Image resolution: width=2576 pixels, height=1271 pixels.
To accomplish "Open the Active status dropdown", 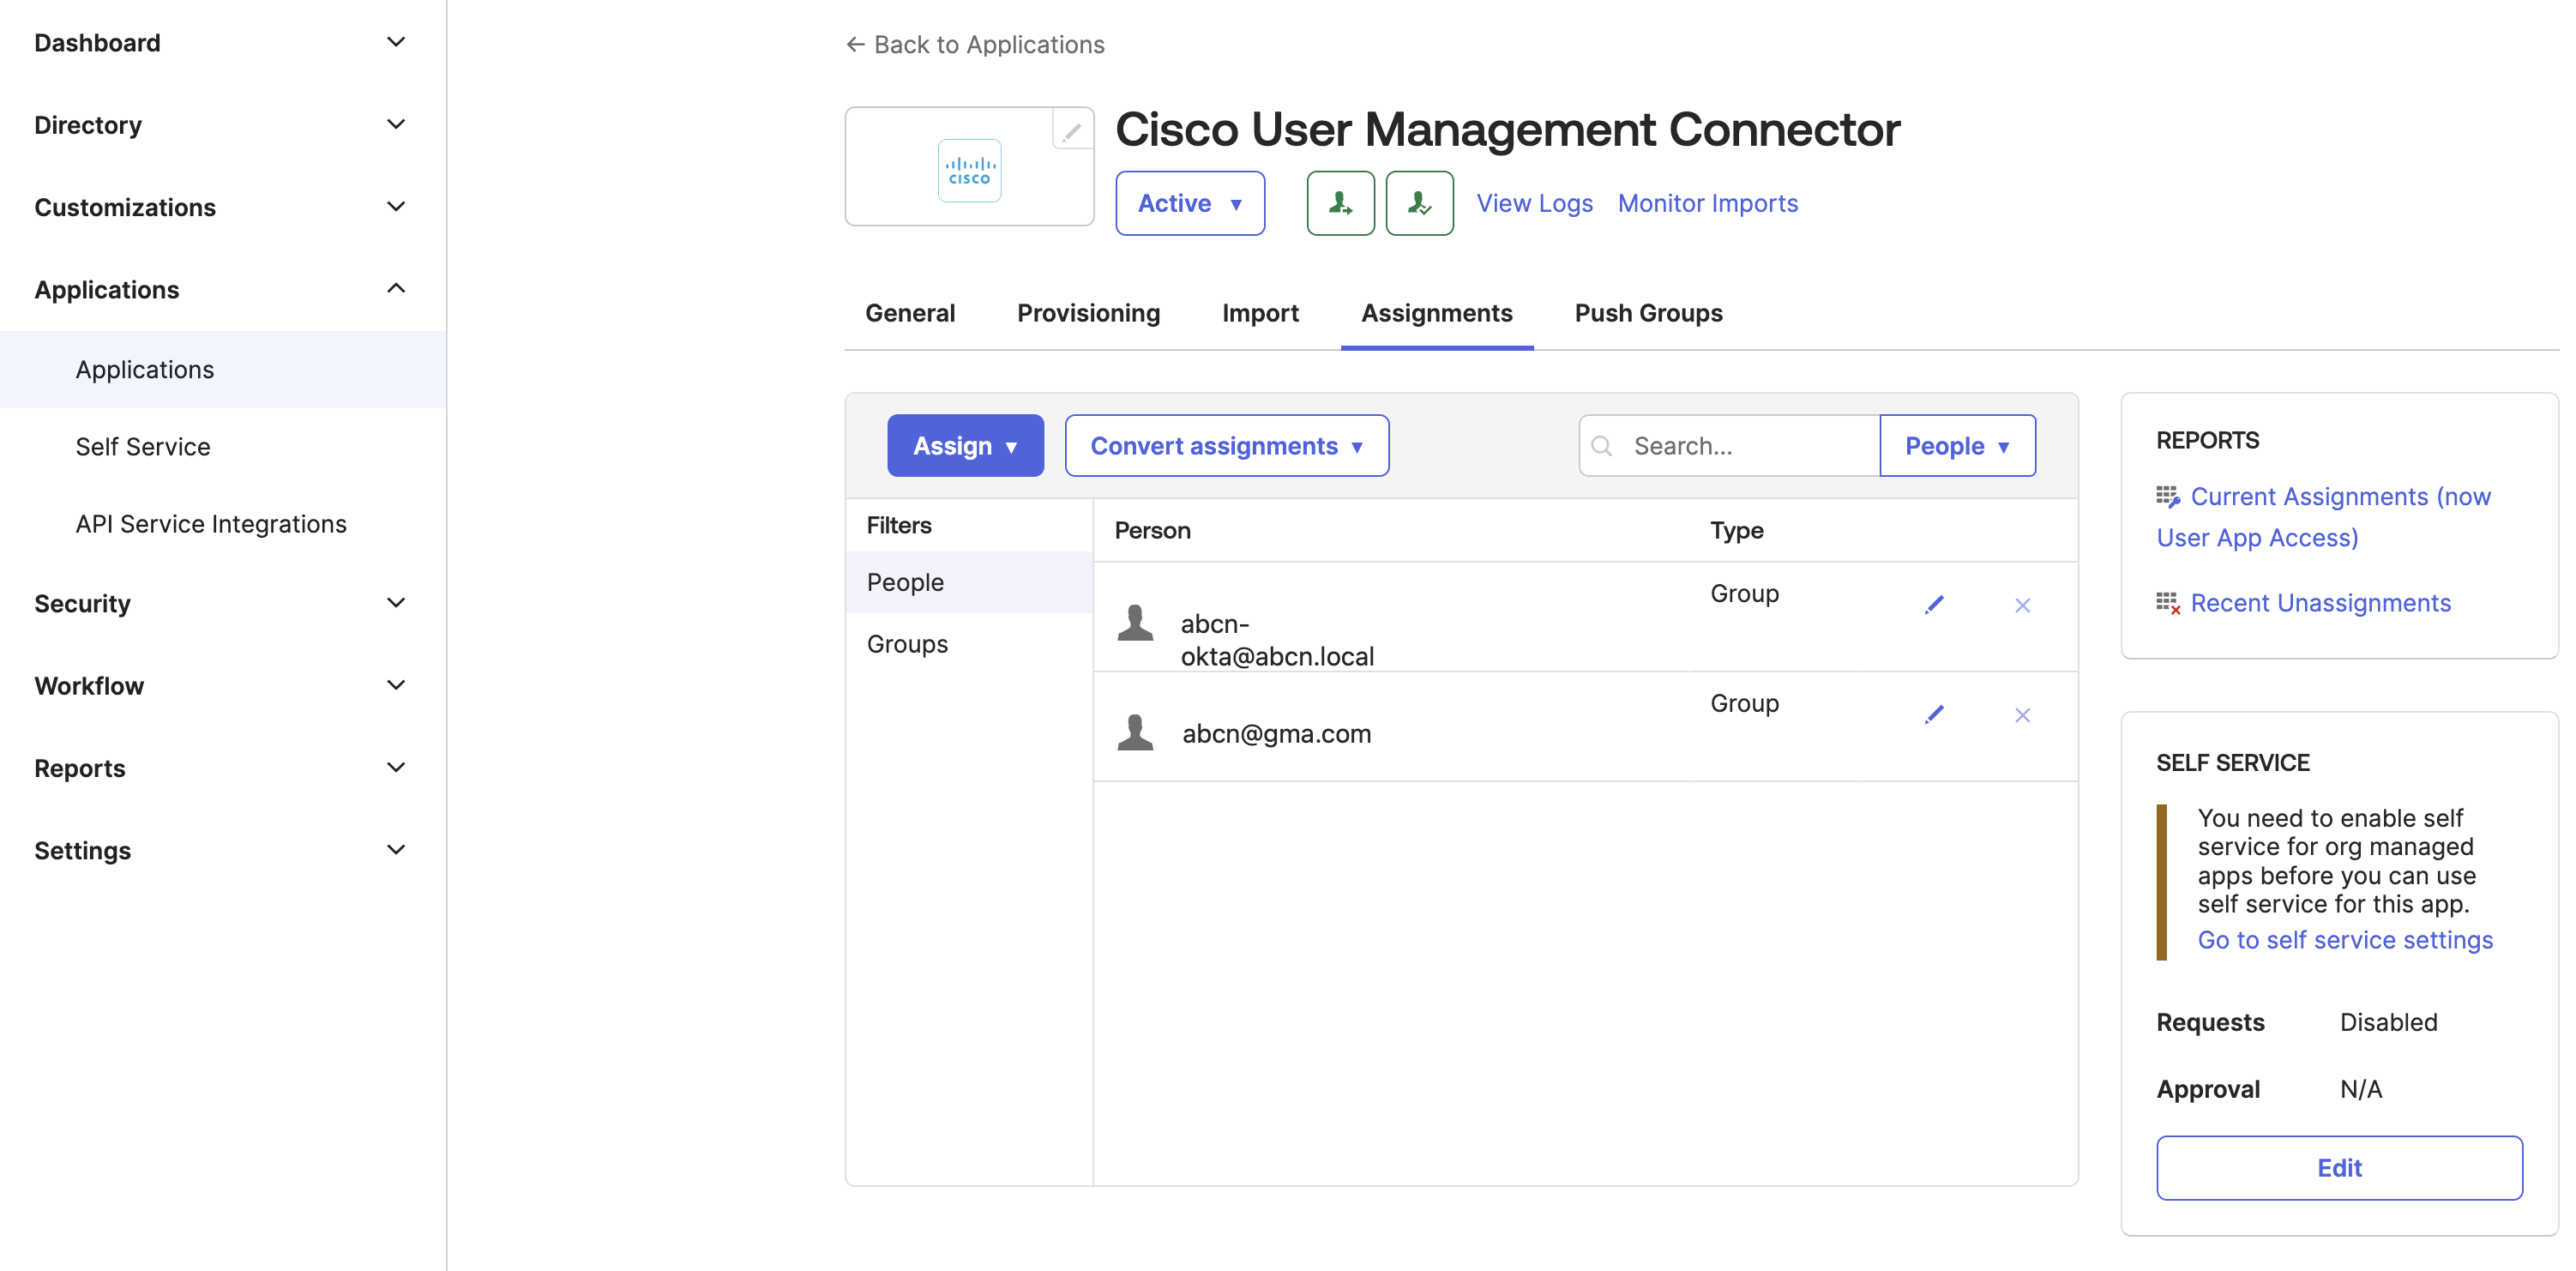I will (x=1190, y=203).
